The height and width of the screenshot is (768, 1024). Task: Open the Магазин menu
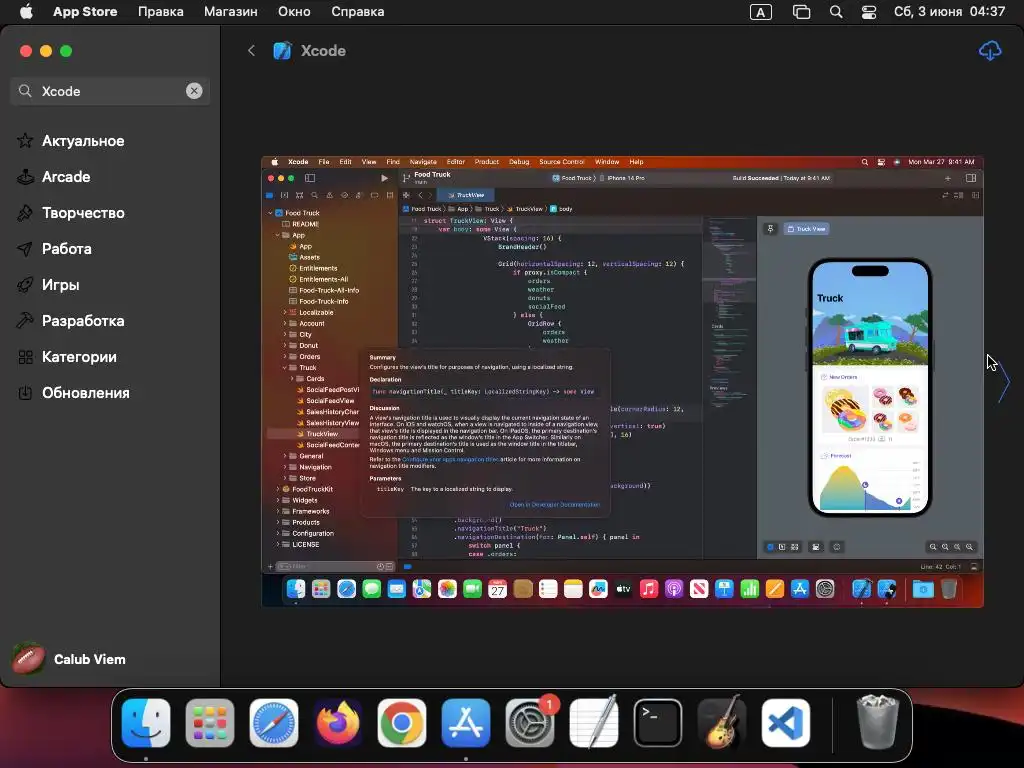[x=231, y=12]
